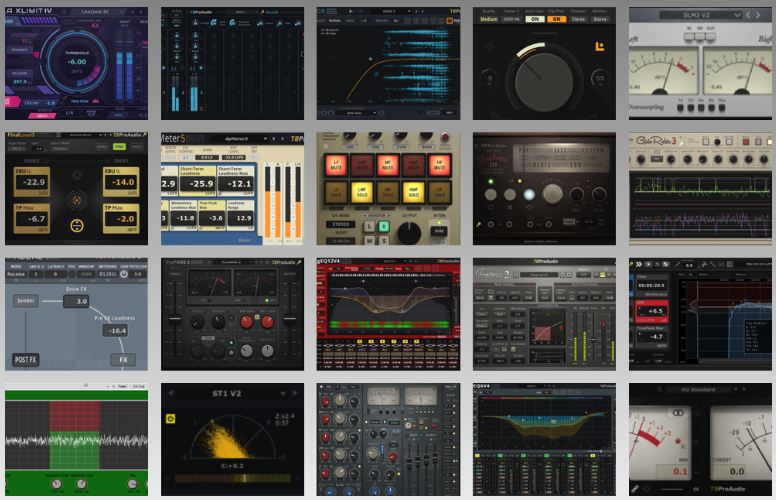Open the Quality Medium dropdown
This screenshot has width=776, height=500.
pyautogui.click(x=488, y=19)
